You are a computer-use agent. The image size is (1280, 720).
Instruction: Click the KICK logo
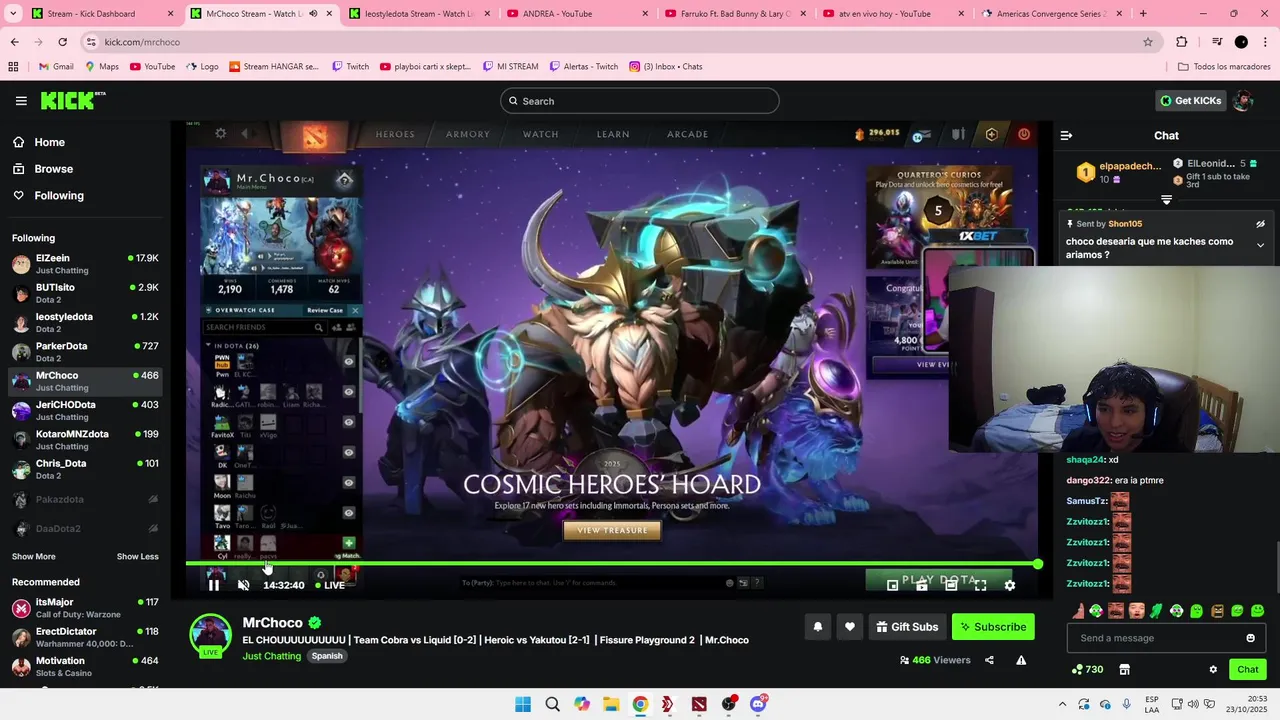tap(72, 101)
